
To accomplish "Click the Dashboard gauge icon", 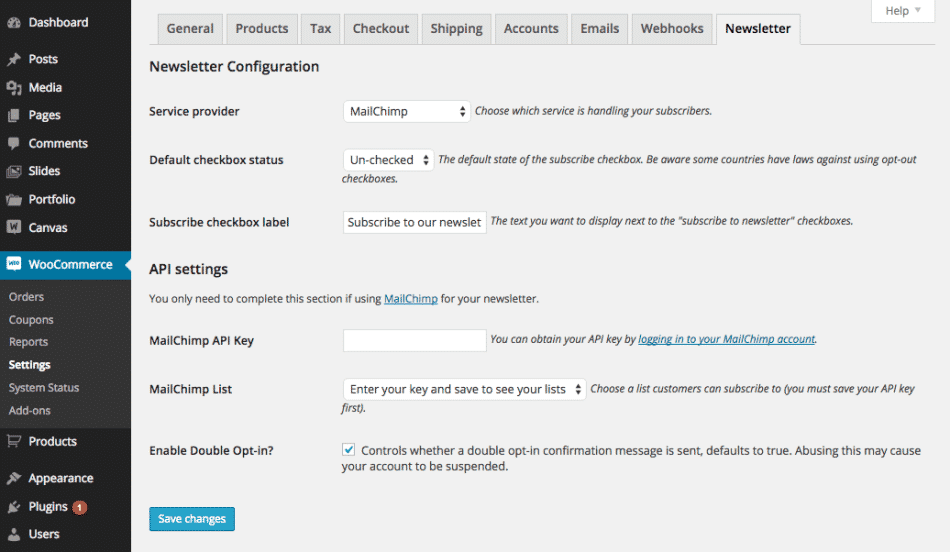I will (14, 23).
